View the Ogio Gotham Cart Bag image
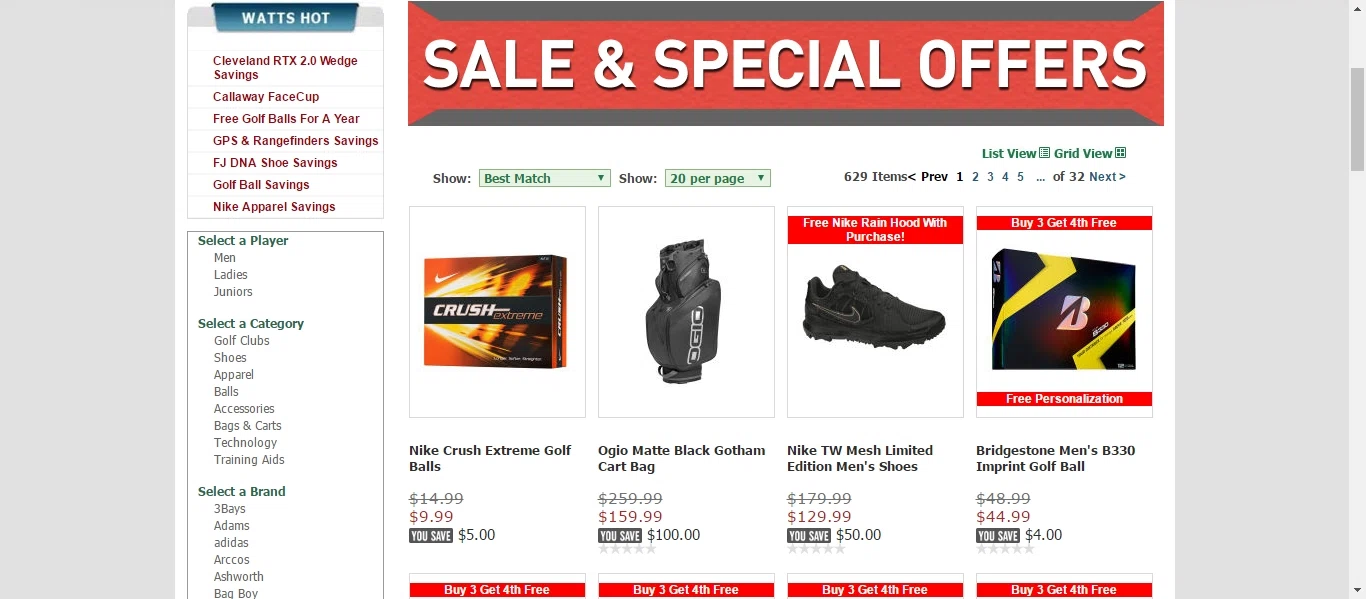The height and width of the screenshot is (599, 1366). pyautogui.click(x=686, y=312)
